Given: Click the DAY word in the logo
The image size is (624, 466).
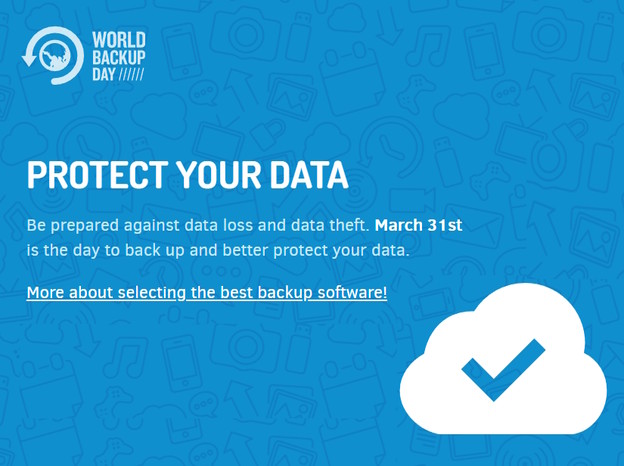Looking at the screenshot, I should (x=105, y=75).
